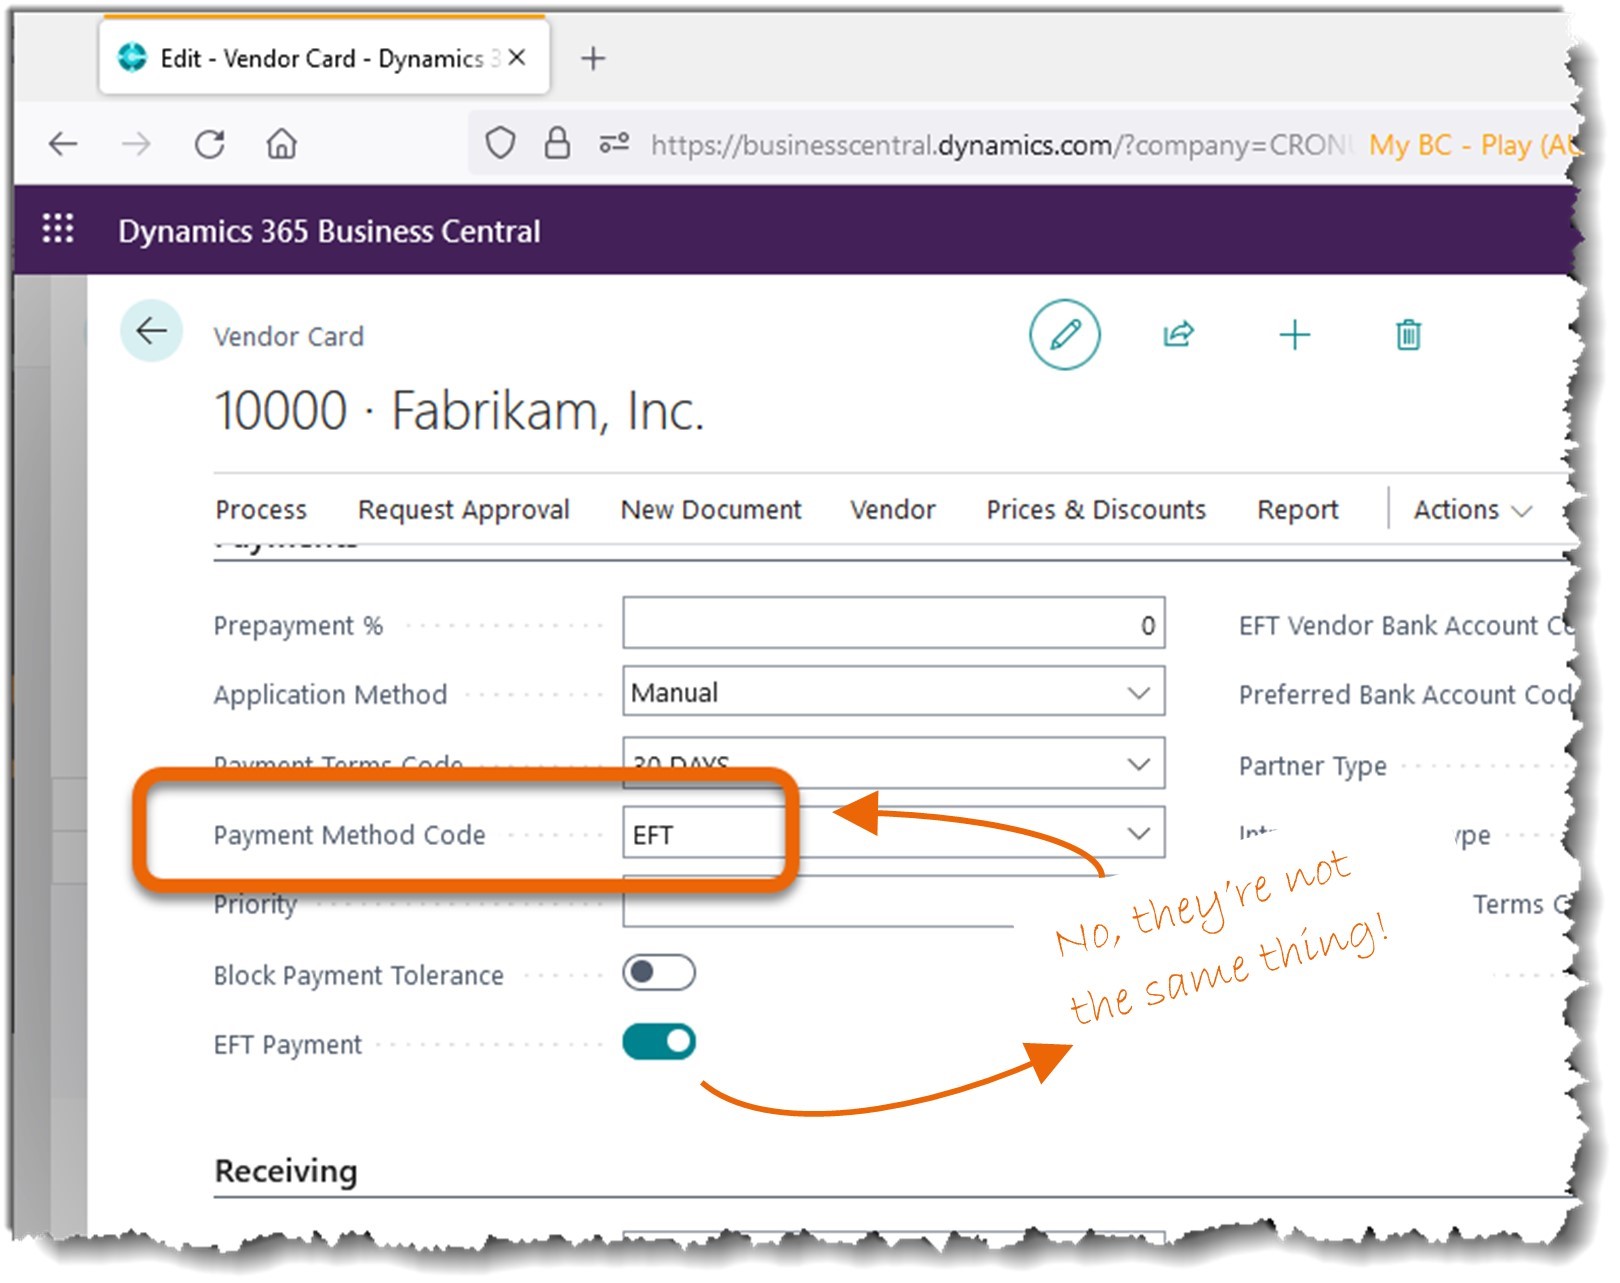Screen dimensions: 1620x1283
Task: Toggle Block Payment Tolerance switch
Action: tap(658, 972)
